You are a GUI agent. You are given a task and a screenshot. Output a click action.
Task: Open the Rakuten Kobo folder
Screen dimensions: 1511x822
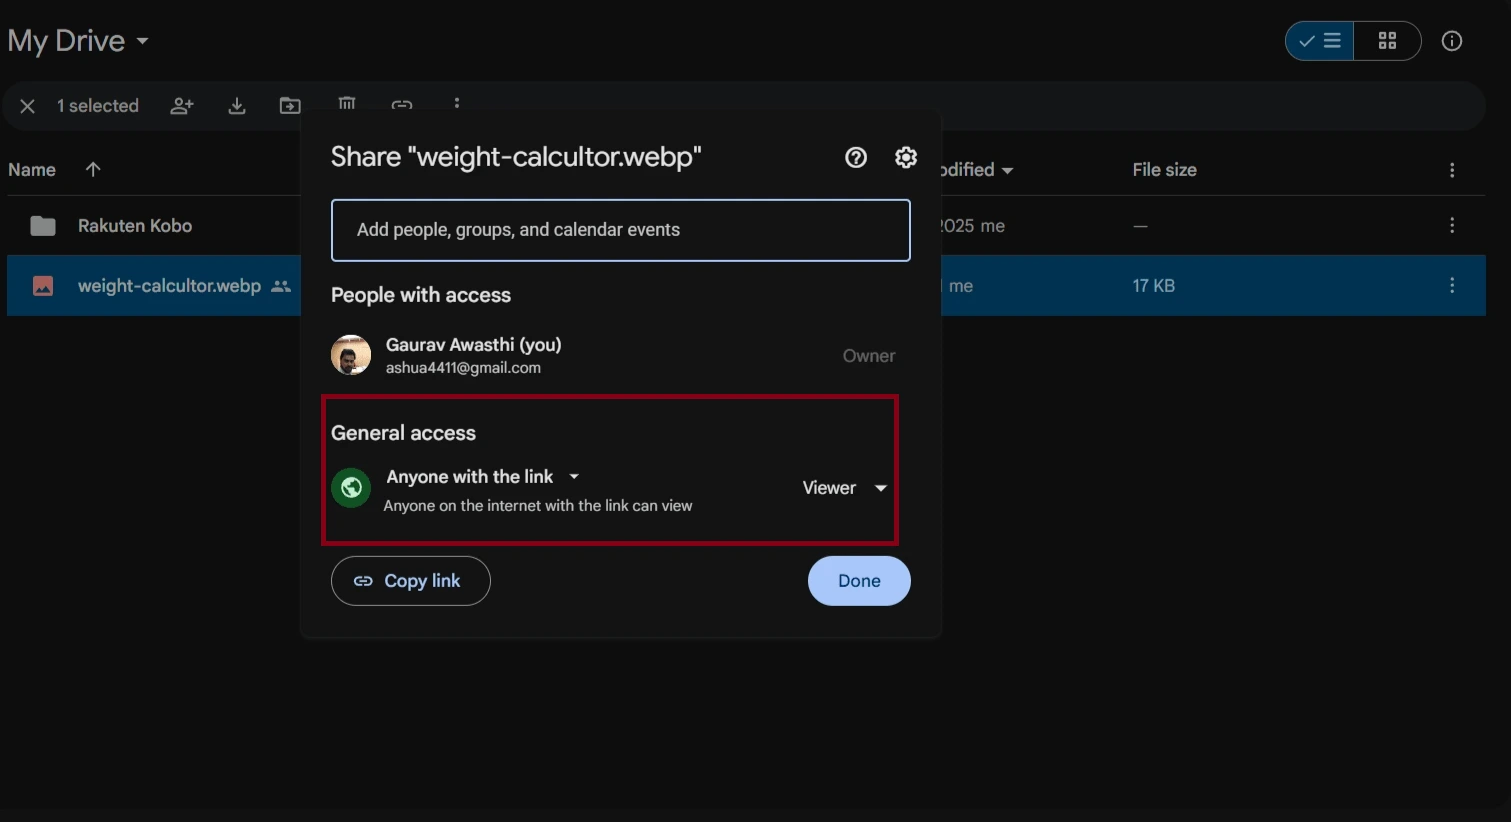135,225
